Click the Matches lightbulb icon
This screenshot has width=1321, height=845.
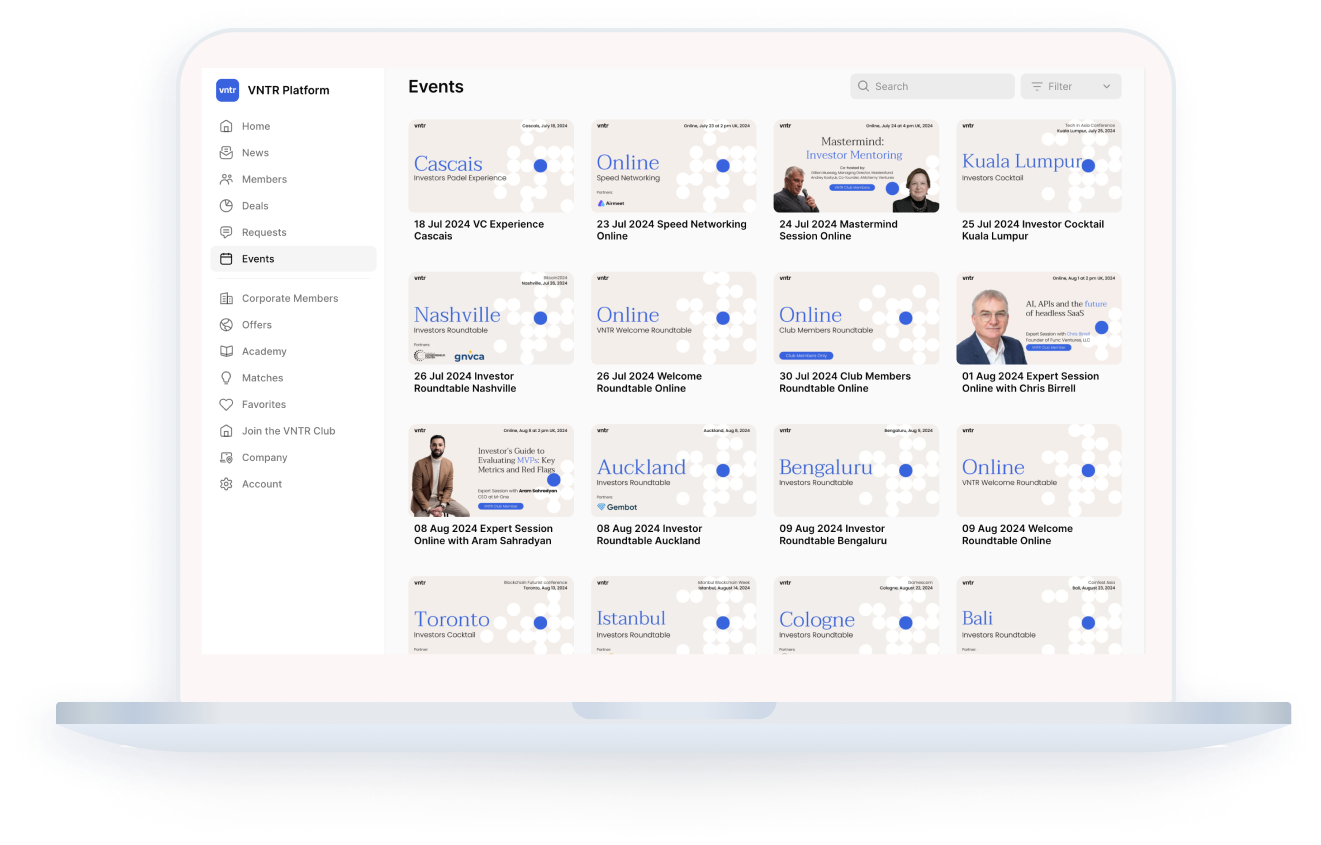pos(226,378)
